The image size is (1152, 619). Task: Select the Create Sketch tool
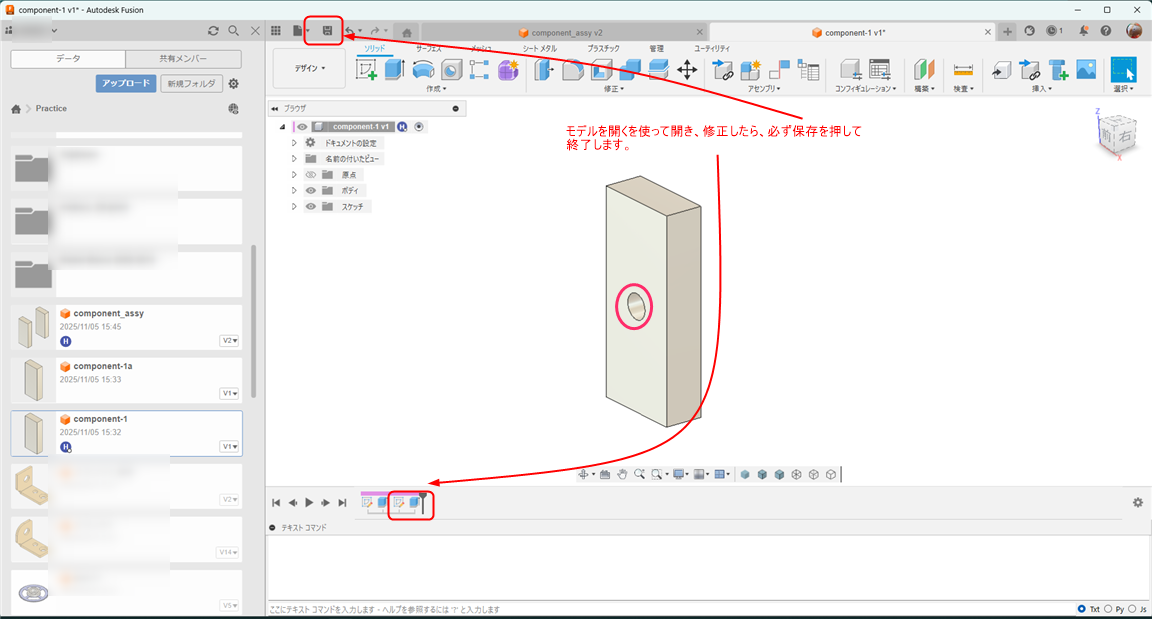tap(366, 70)
